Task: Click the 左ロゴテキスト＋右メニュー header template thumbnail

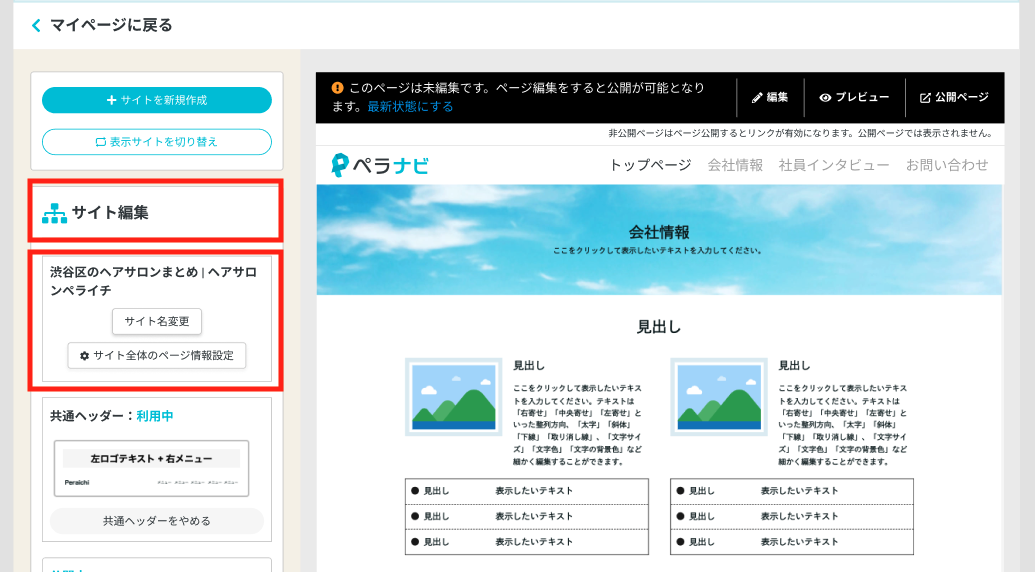Action: tap(151, 468)
